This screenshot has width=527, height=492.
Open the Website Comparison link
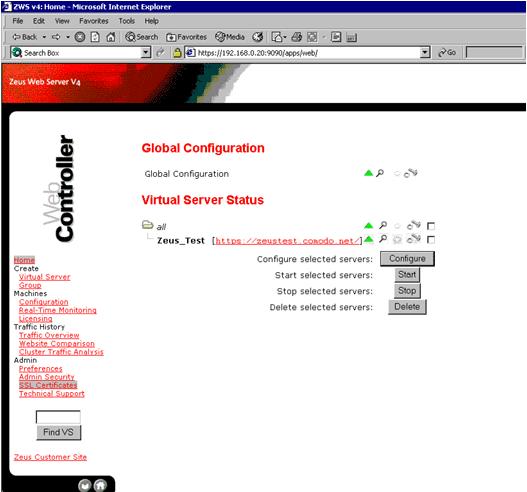click(57, 344)
